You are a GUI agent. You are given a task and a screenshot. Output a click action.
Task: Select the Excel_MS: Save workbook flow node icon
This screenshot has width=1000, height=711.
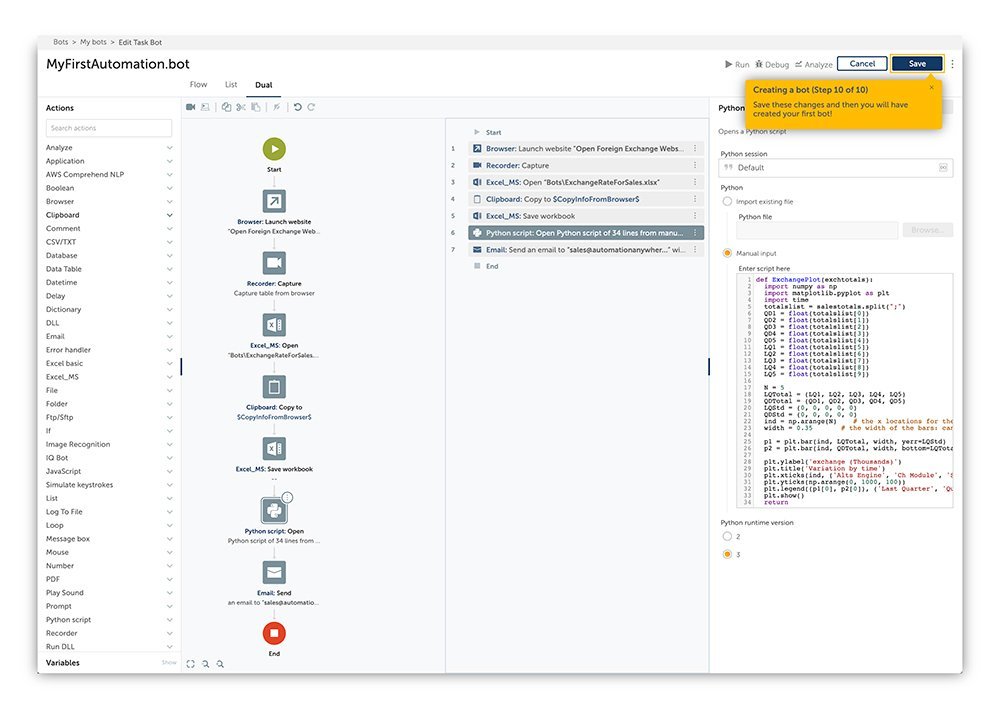[x=274, y=448]
